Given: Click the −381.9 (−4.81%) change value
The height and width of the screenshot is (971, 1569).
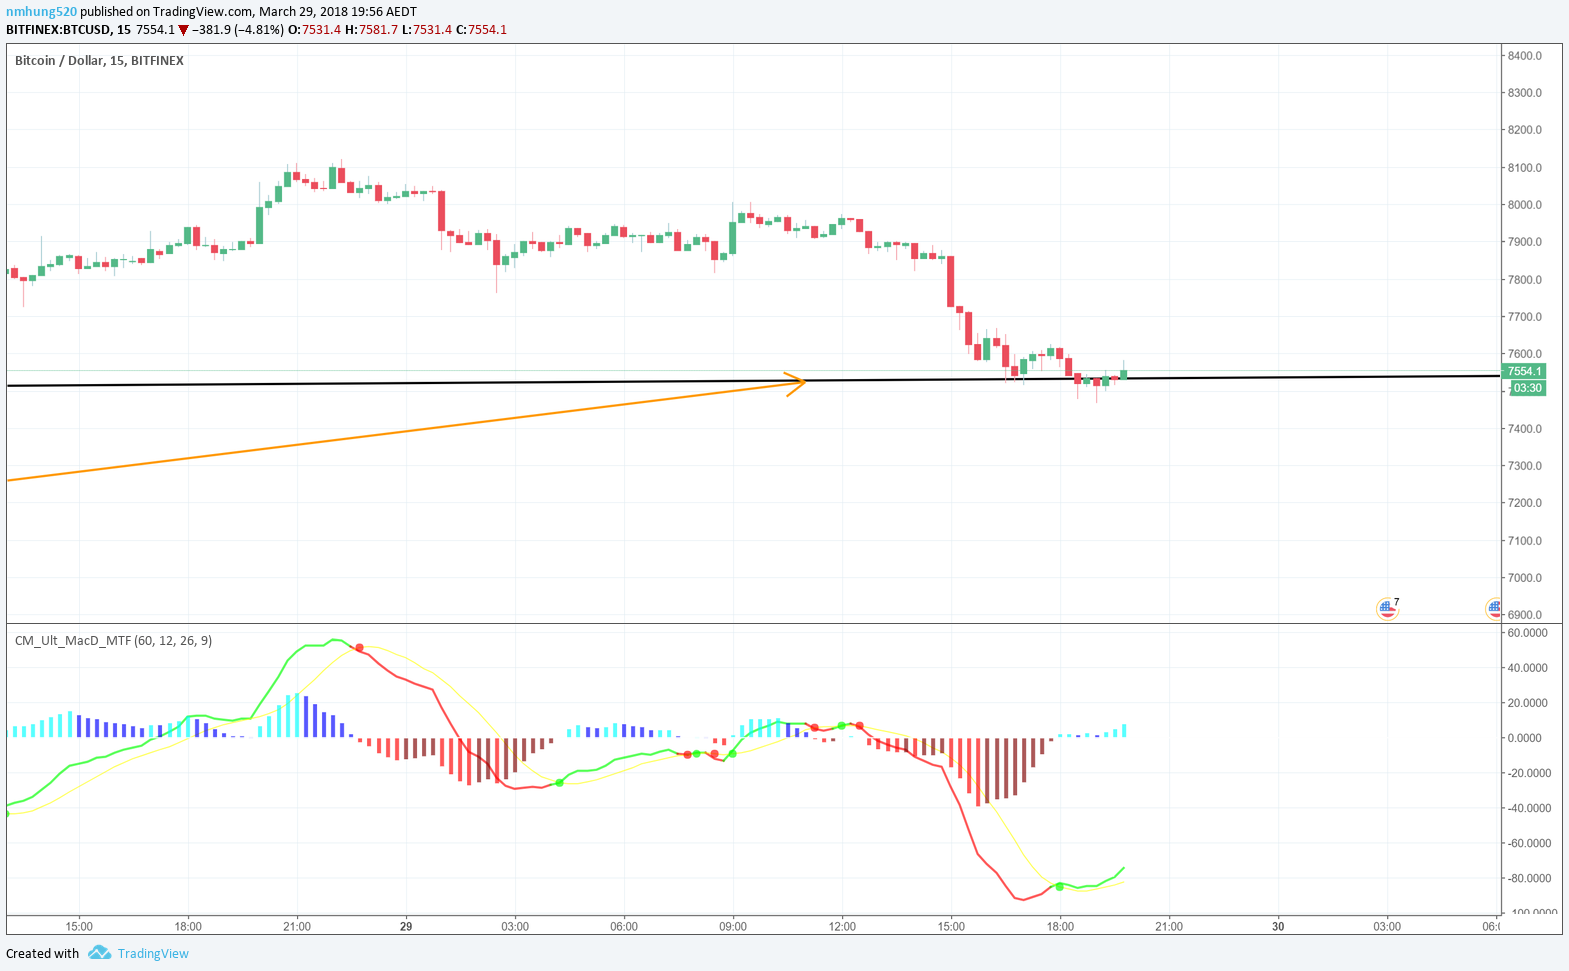Looking at the screenshot, I should (x=237, y=30).
